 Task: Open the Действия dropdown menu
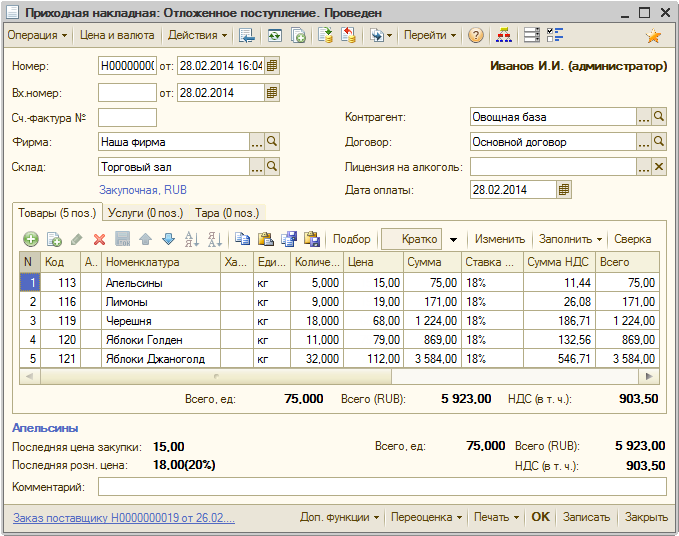tap(197, 35)
